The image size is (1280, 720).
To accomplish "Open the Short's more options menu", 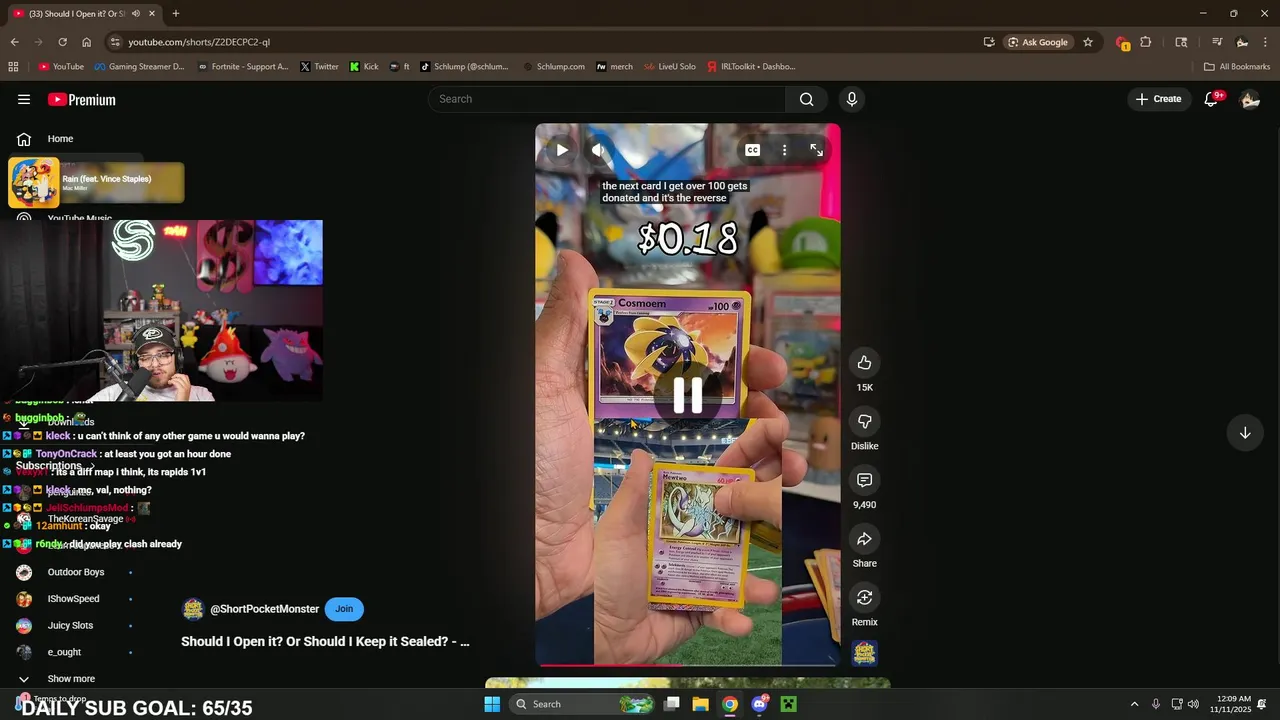I will (785, 150).
